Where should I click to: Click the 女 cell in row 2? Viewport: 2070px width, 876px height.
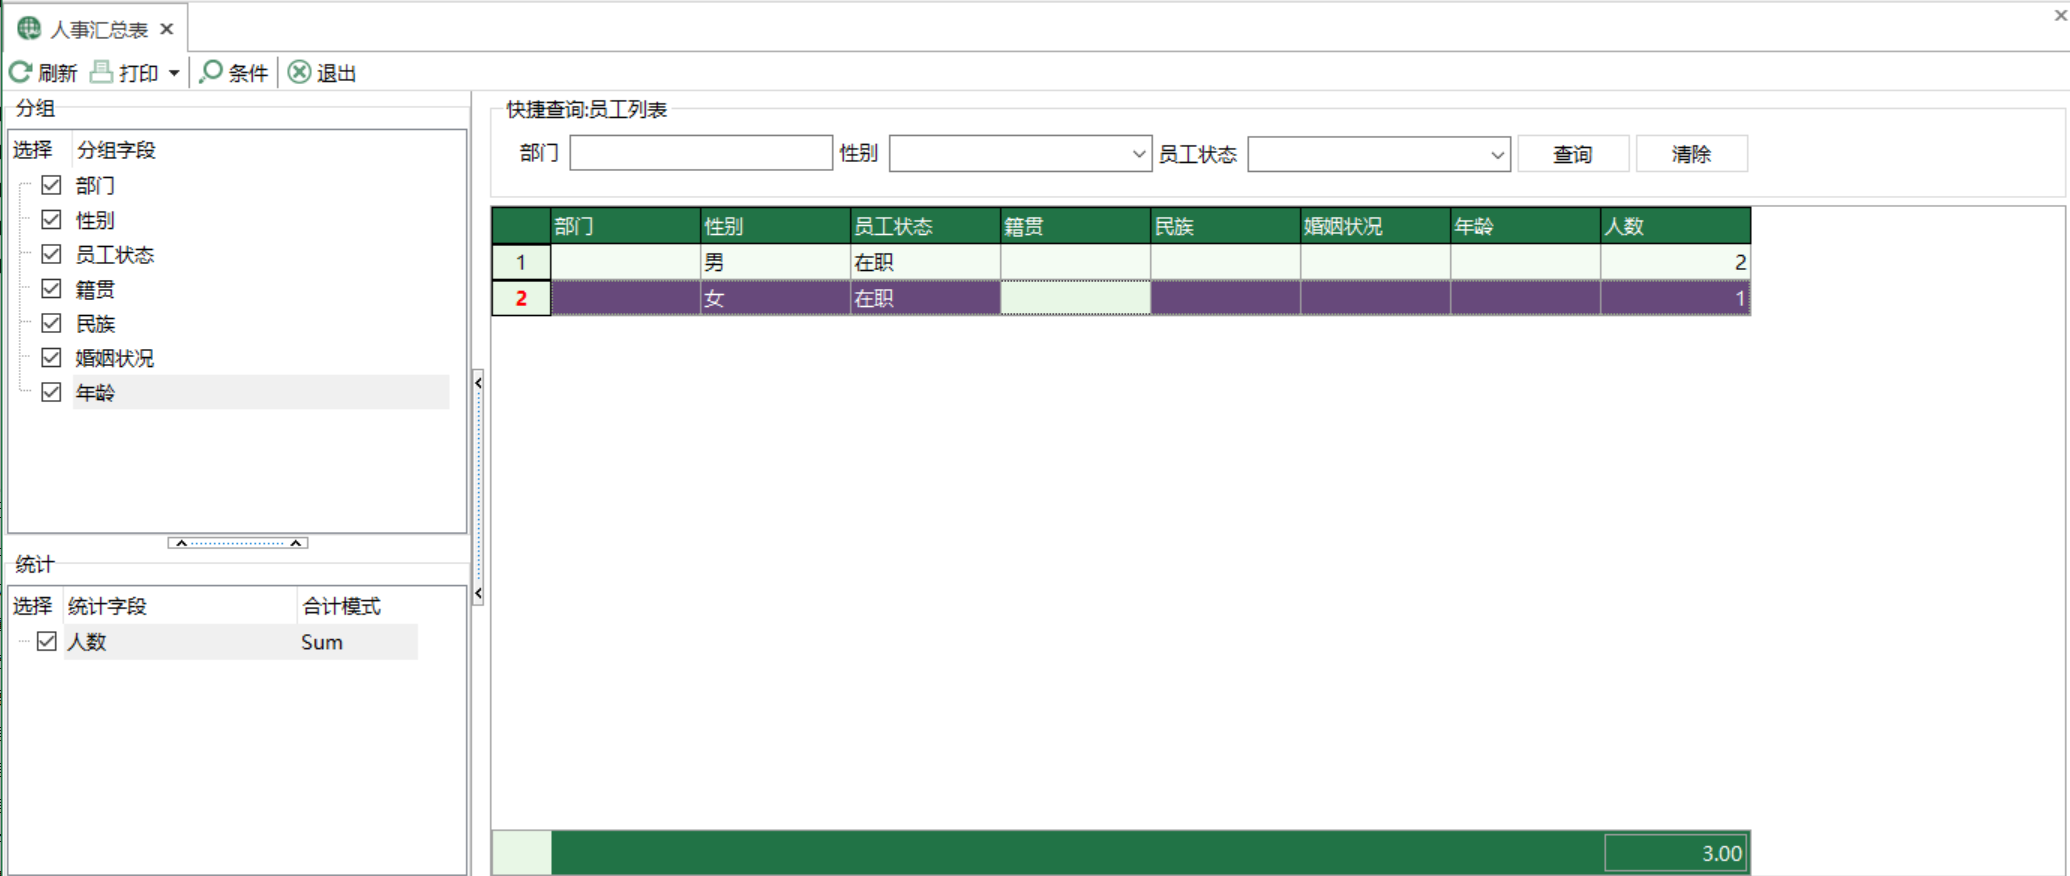[776, 298]
